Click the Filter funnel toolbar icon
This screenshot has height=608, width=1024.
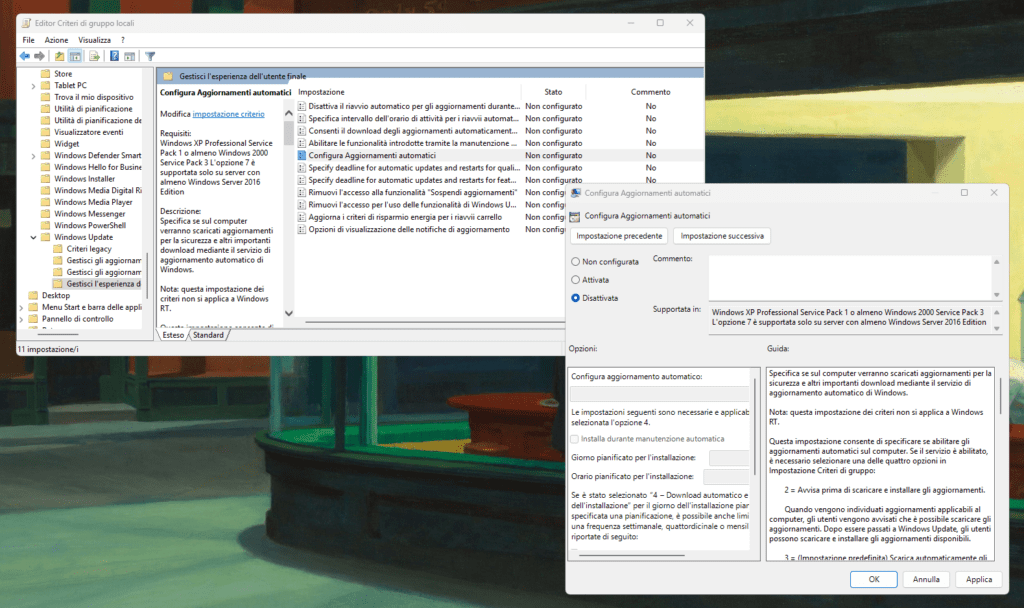point(150,56)
